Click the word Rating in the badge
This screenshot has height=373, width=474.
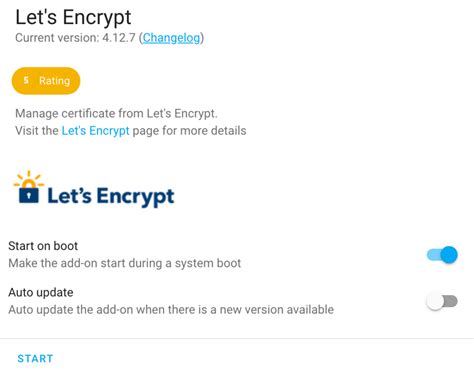click(x=55, y=81)
